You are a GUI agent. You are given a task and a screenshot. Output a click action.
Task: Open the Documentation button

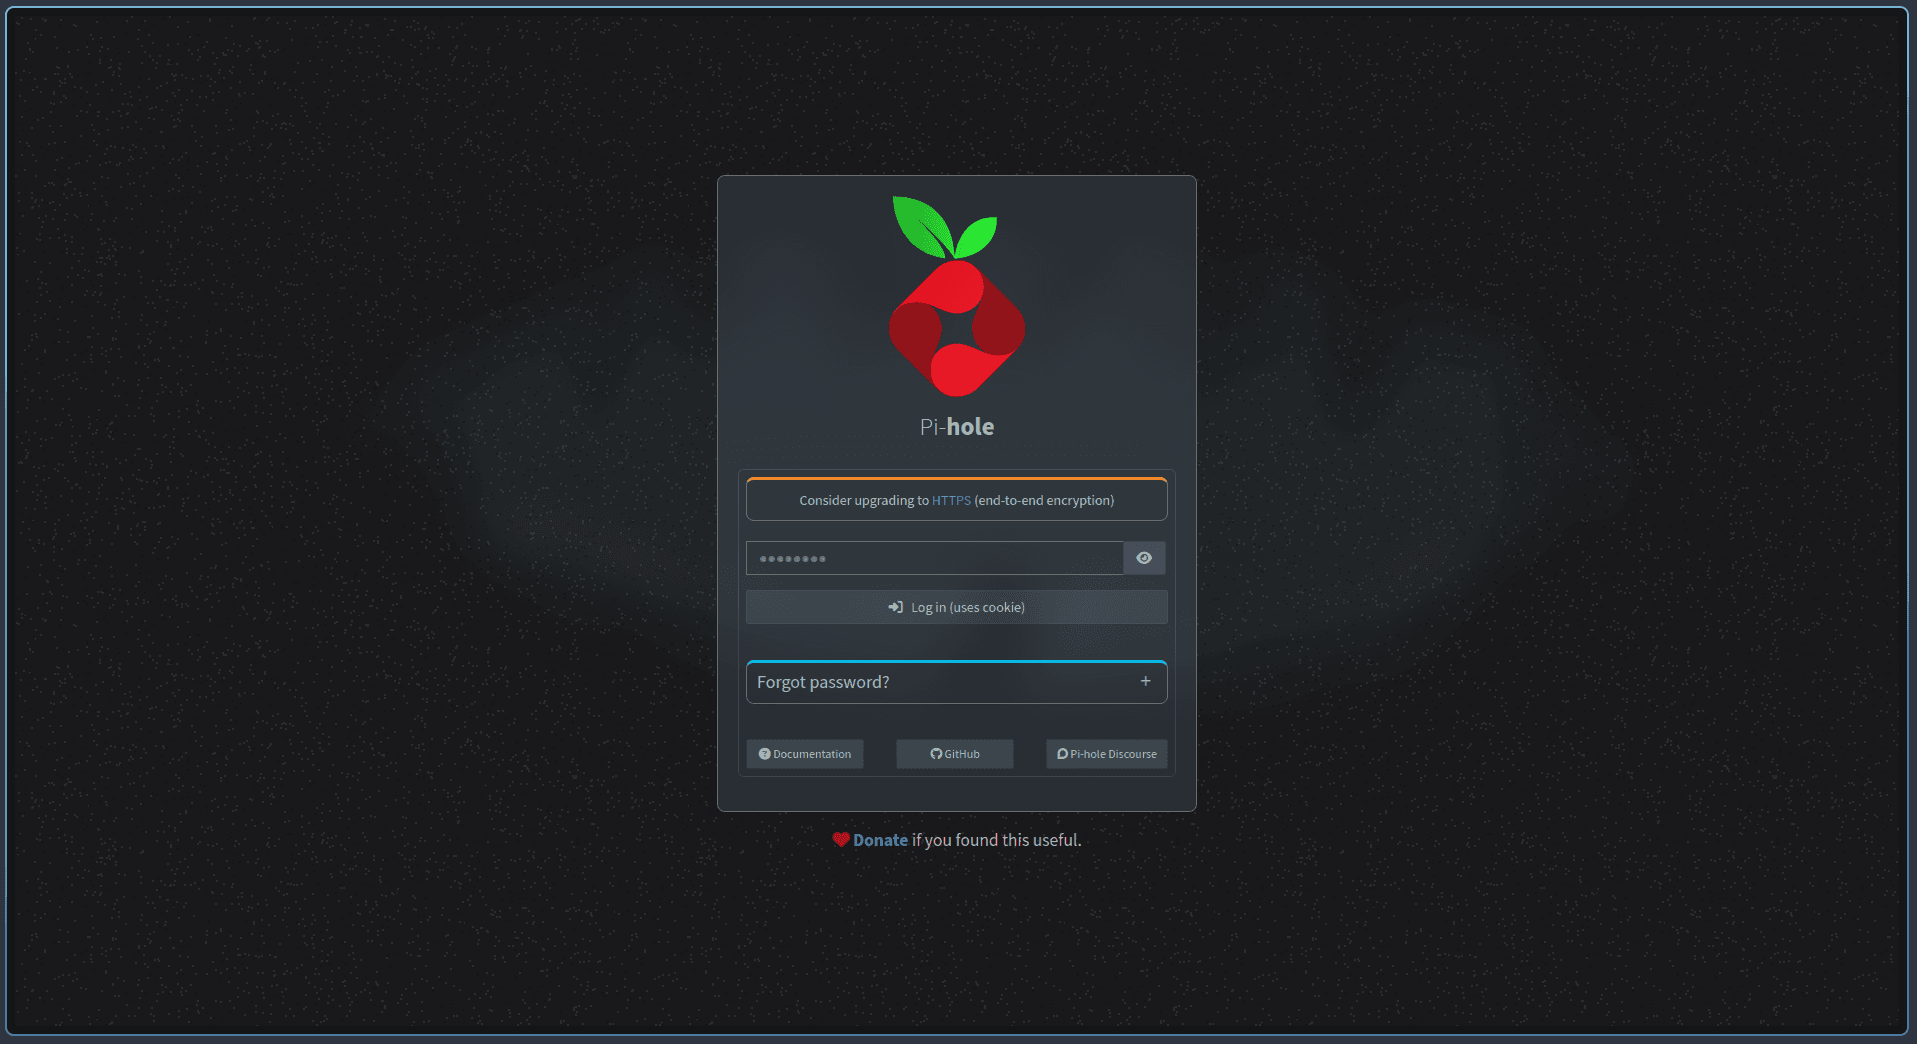pos(805,754)
